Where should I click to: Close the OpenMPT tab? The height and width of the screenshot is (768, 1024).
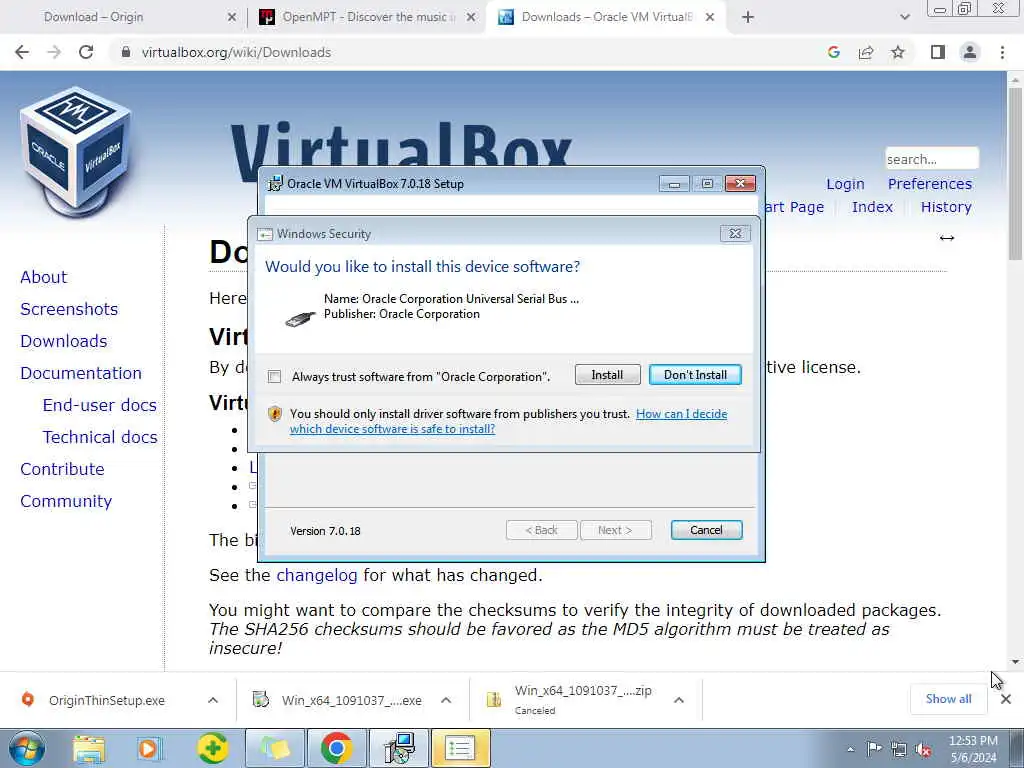click(x=471, y=17)
